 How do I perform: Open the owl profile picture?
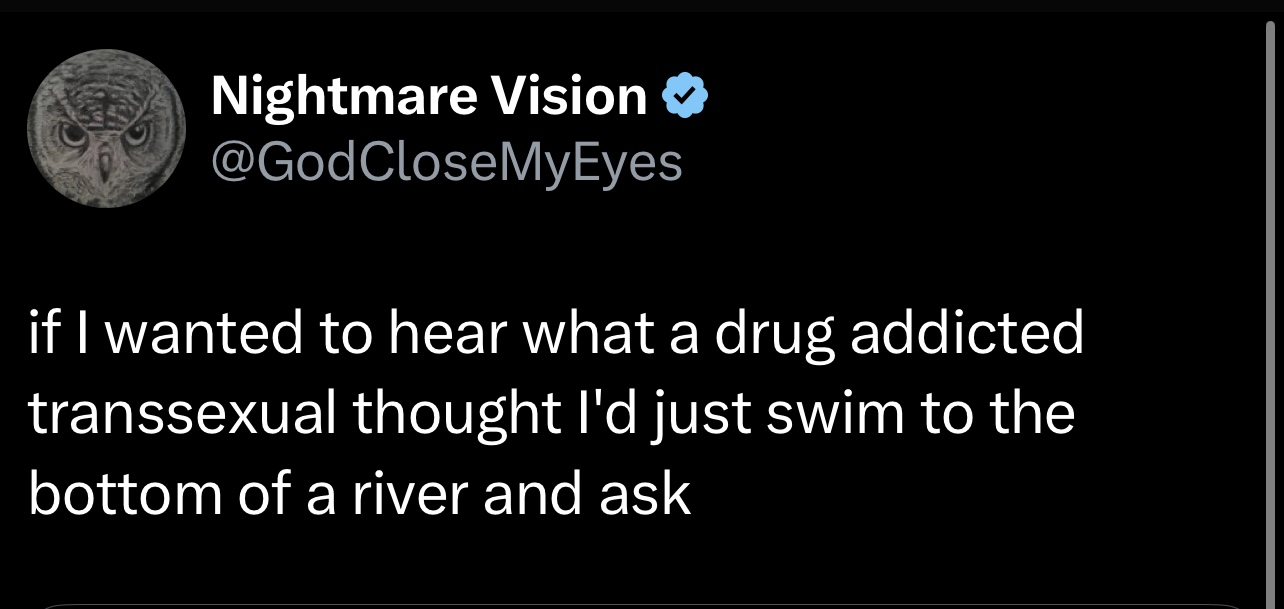click(x=106, y=128)
